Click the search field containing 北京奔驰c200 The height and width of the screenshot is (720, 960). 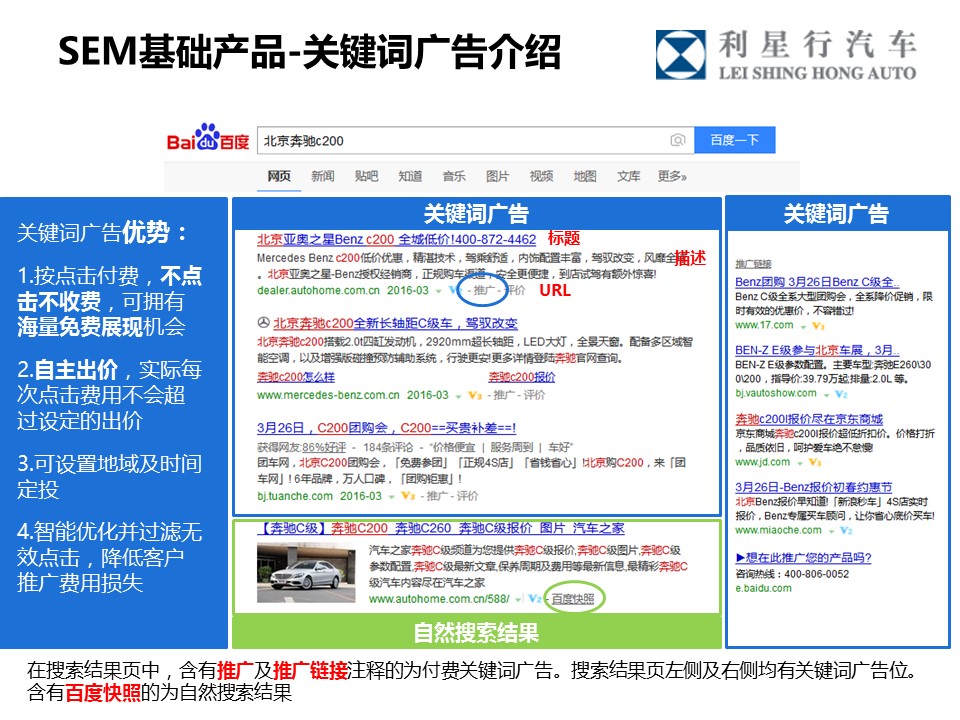[460, 141]
